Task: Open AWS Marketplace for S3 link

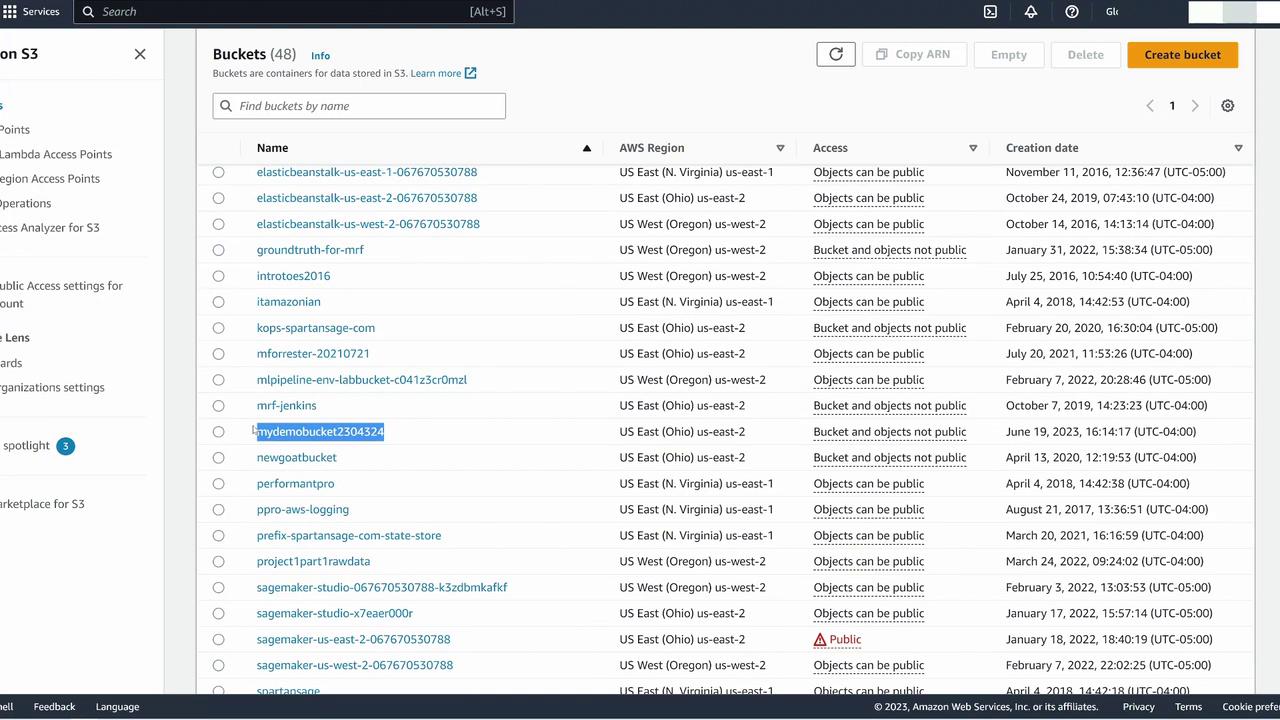Action: click(x=42, y=504)
